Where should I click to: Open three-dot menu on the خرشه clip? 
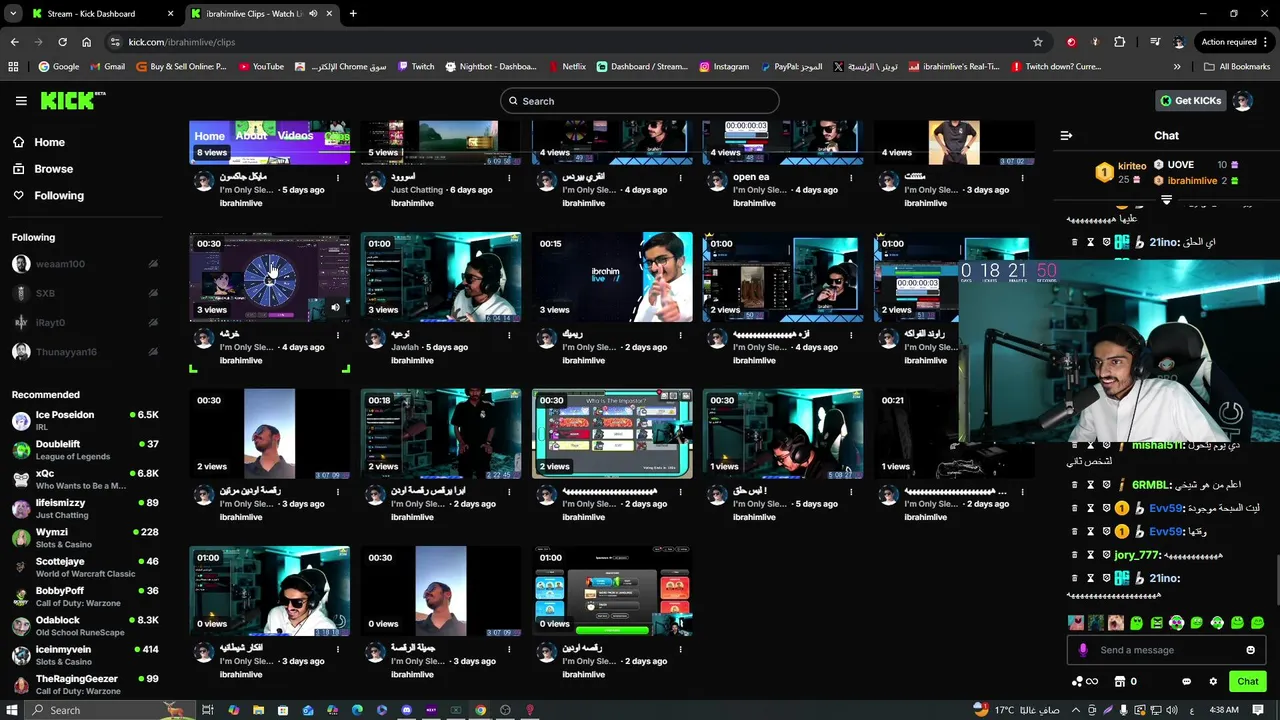(x=338, y=335)
